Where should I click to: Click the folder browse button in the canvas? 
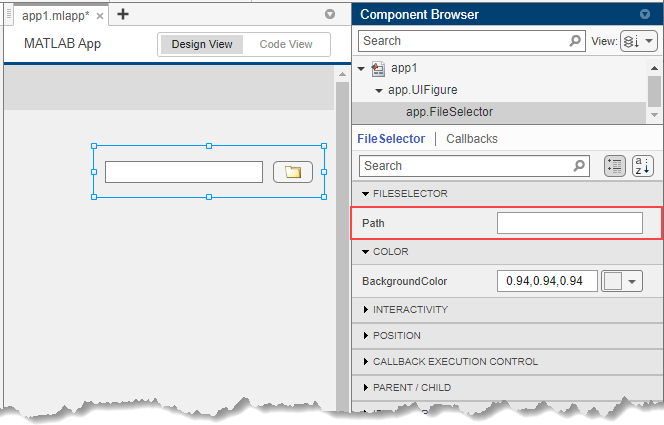pyautogui.click(x=293, y=172)
